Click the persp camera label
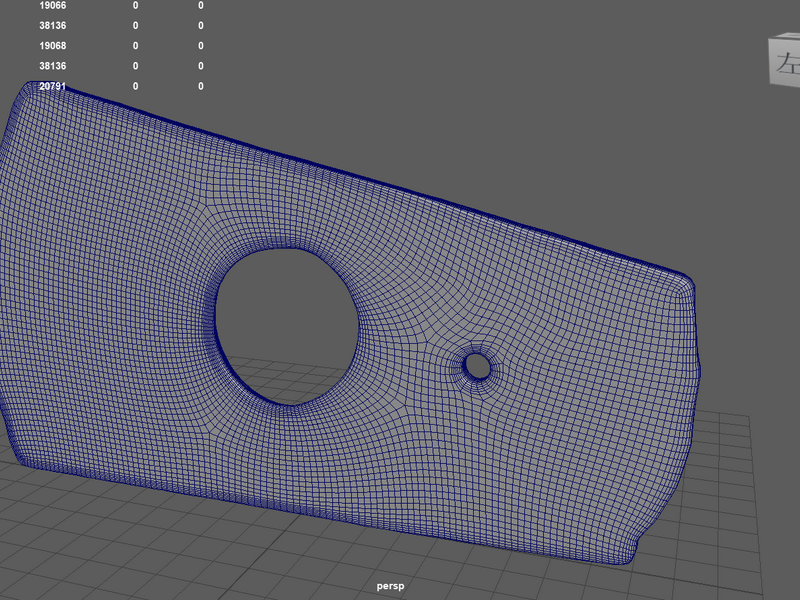The height and width of the screenshot is (600, 800). 390,586
